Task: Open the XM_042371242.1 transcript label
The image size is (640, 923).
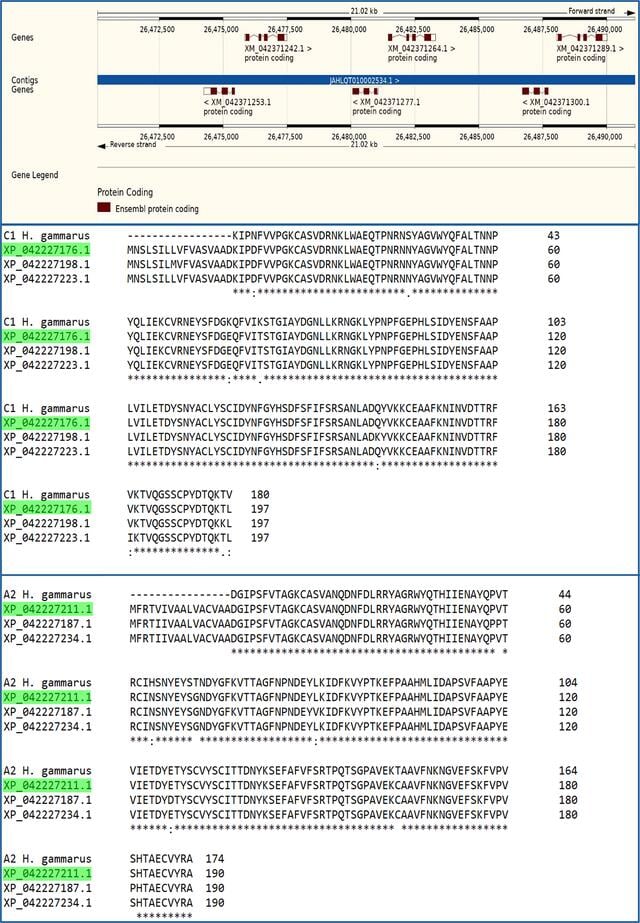Action: [278, 49]
